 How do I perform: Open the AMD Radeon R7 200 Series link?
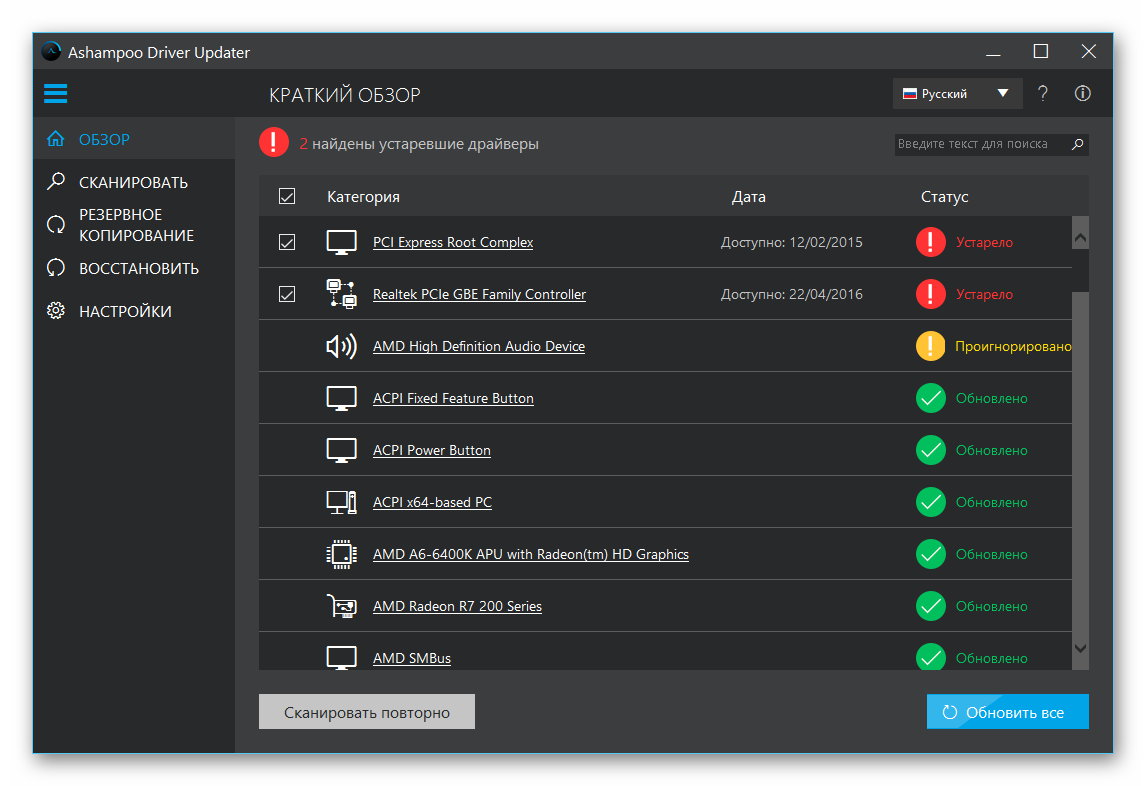[x=457, y=606]
